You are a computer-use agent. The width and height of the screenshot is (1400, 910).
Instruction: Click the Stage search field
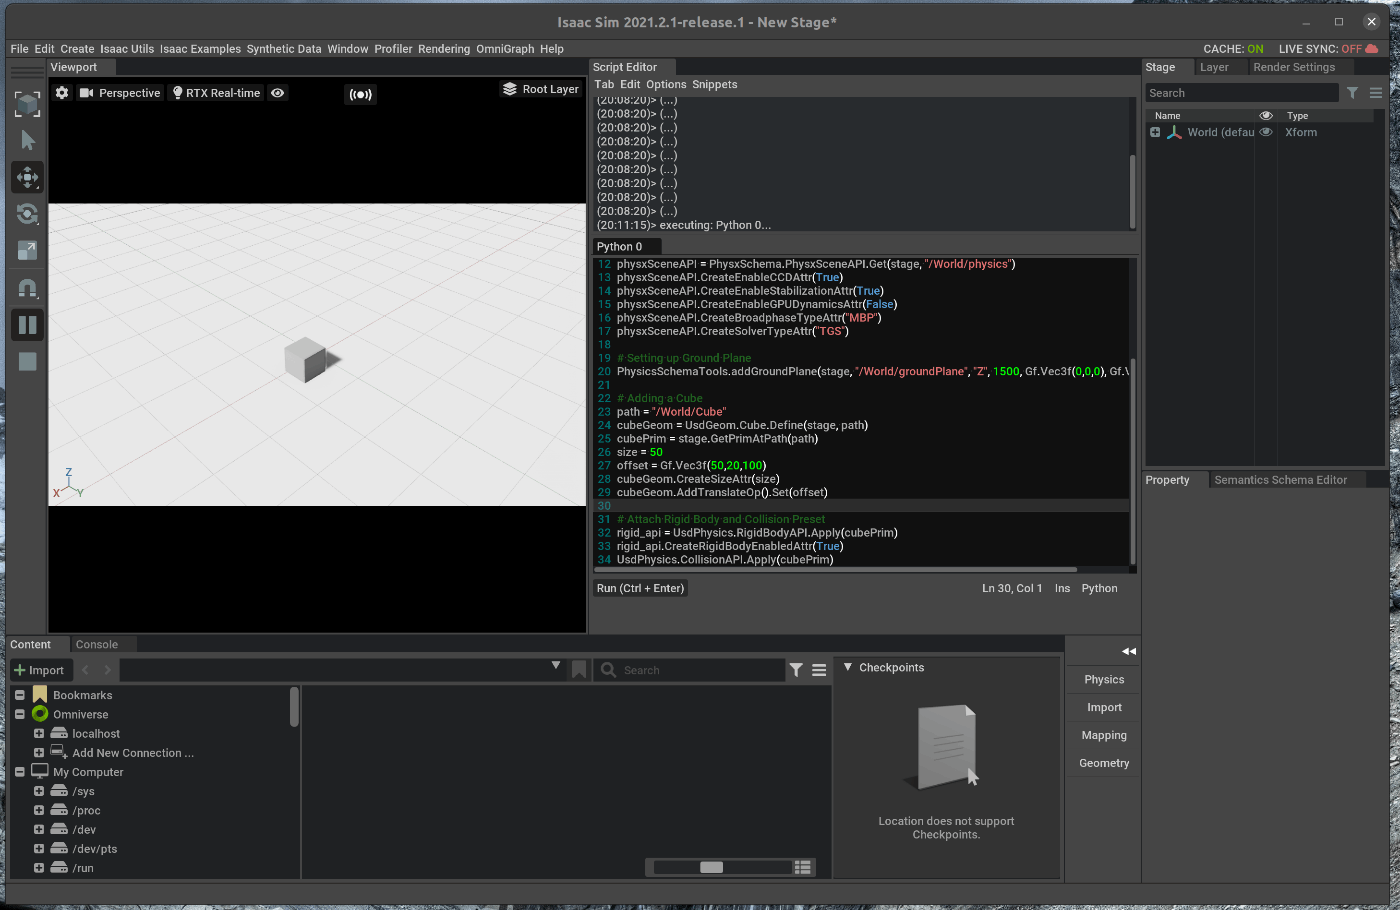(1241, 93)
